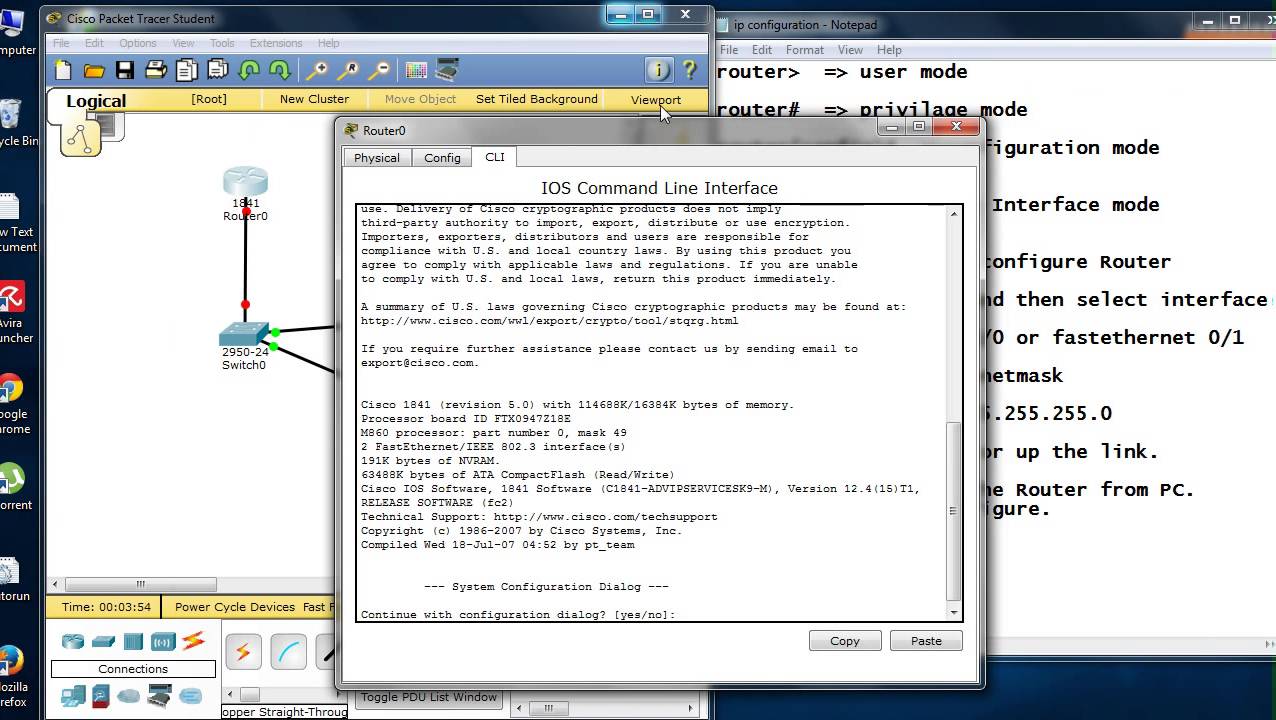Click the Mozilla Firefox desktop icon
Image resolution: width=1276 pixels, height=720 pixels.
[10, 661]
